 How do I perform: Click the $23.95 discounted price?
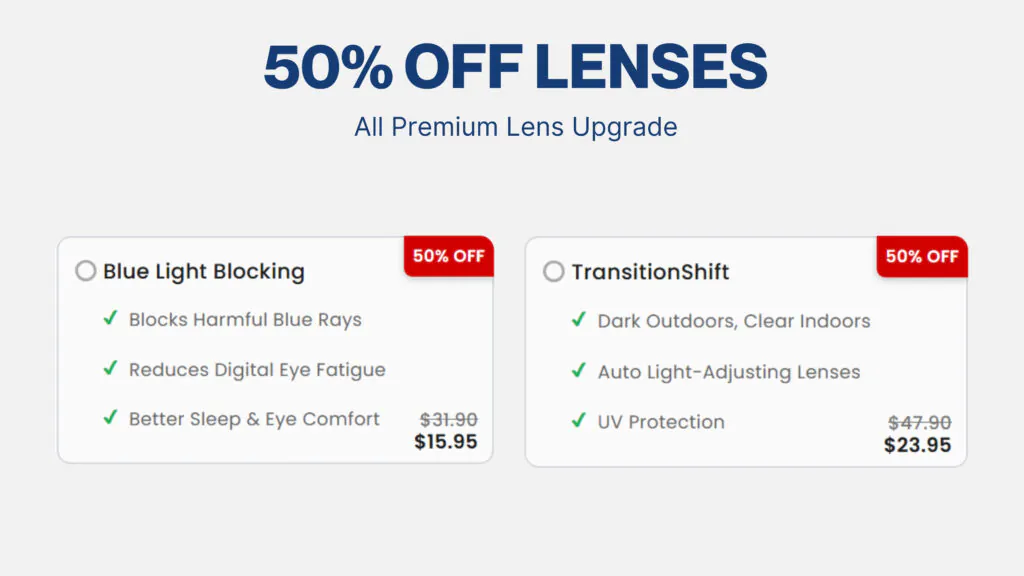tap(917, 445)
